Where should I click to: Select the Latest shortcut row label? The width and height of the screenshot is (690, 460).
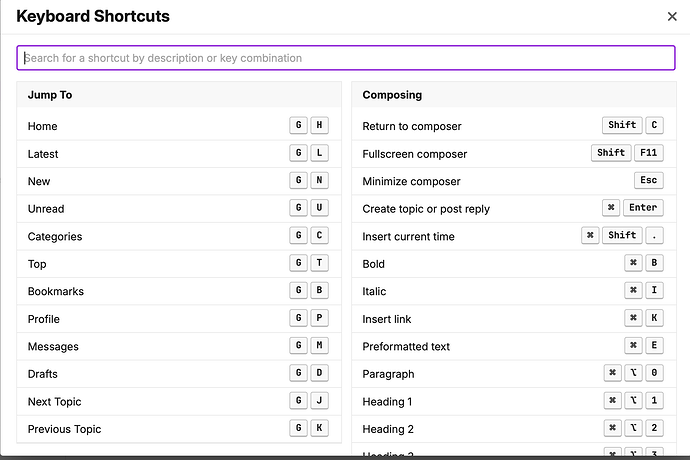(x=43, y=154)
